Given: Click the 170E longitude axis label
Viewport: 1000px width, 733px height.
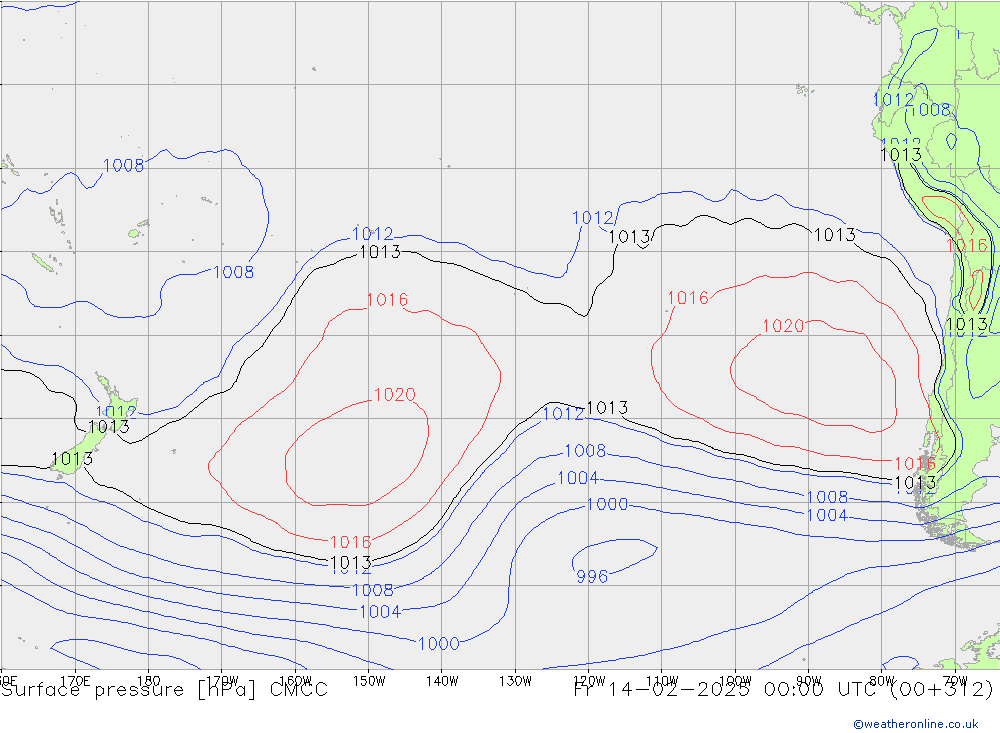Looking at the screenshot, I should 75,680.
